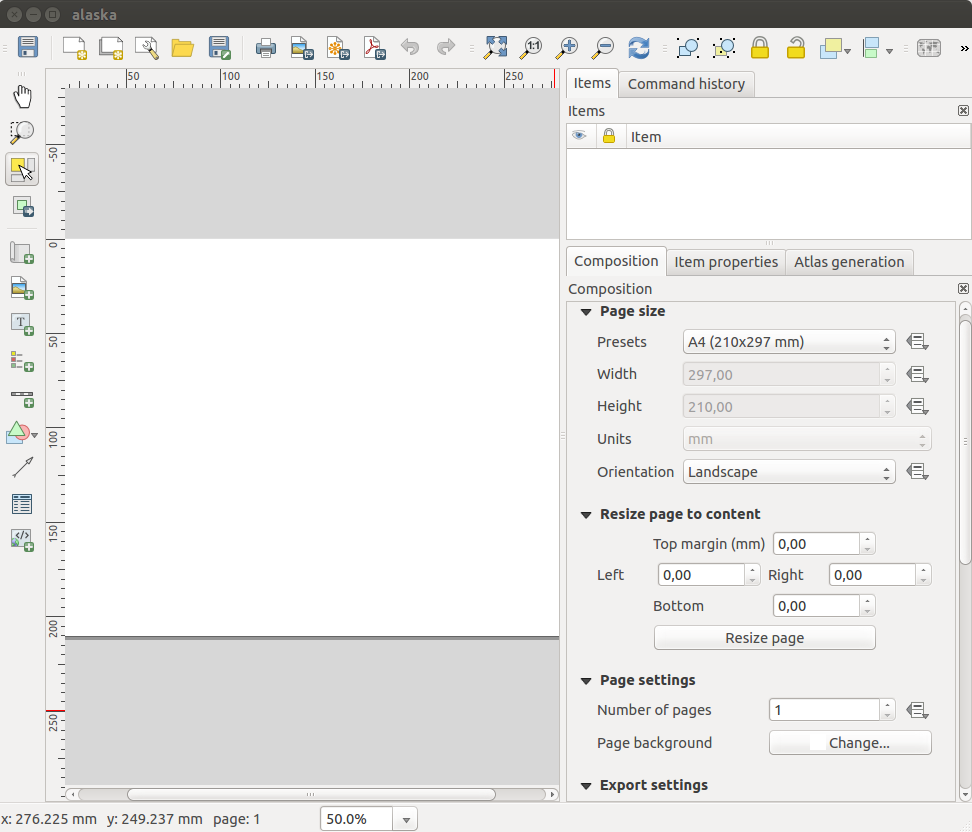Click the Add new map tool
This screenshot has width=972, height=832.
point(22,253)
